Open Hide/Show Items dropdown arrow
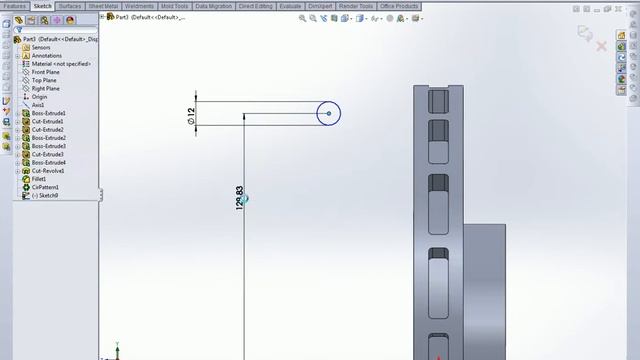This screenshot has width=640, height=360. tap(381, 19)
